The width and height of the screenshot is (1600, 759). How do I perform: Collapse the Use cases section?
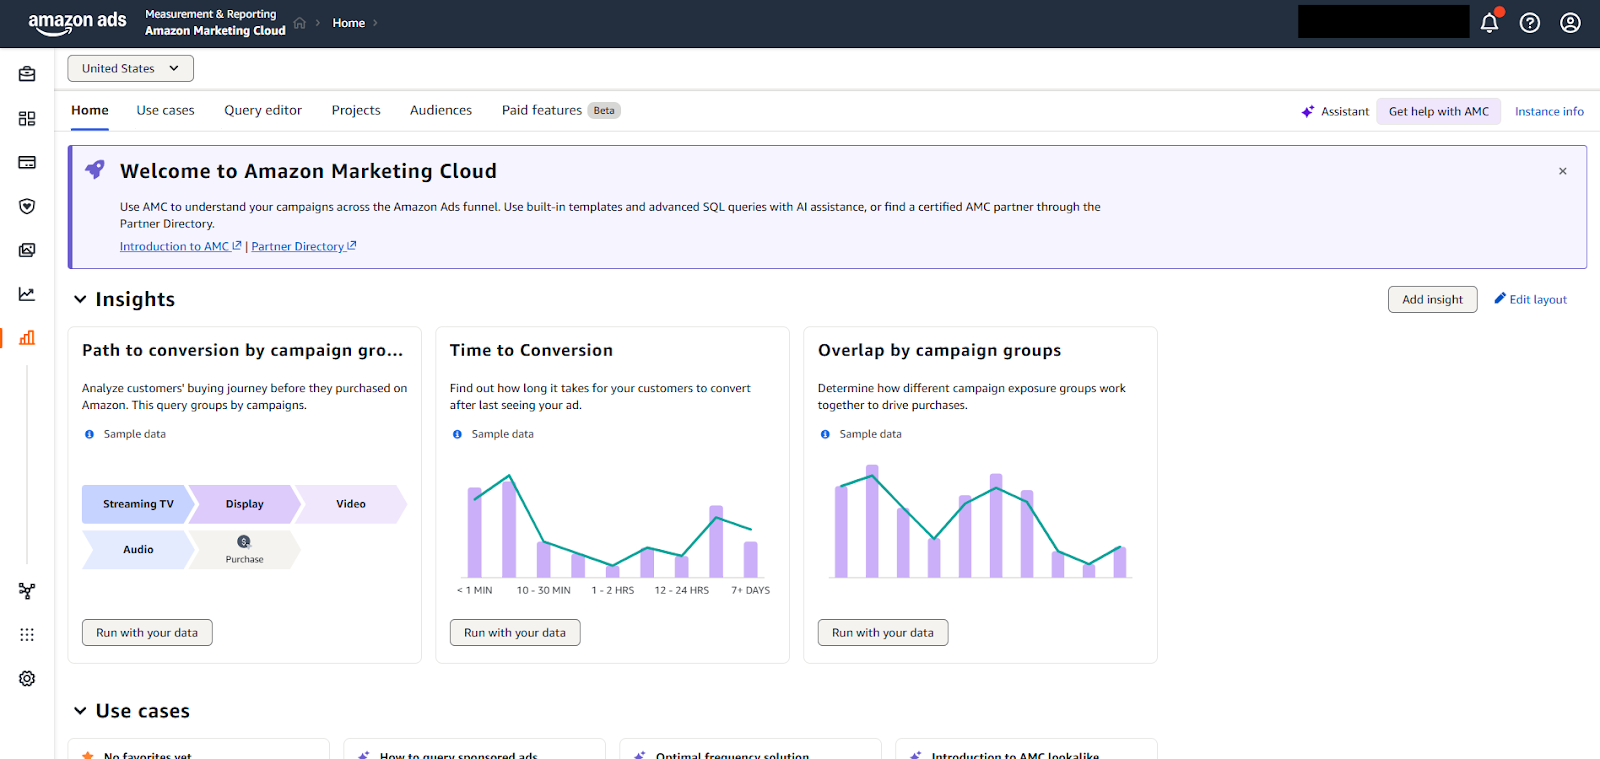80,711
